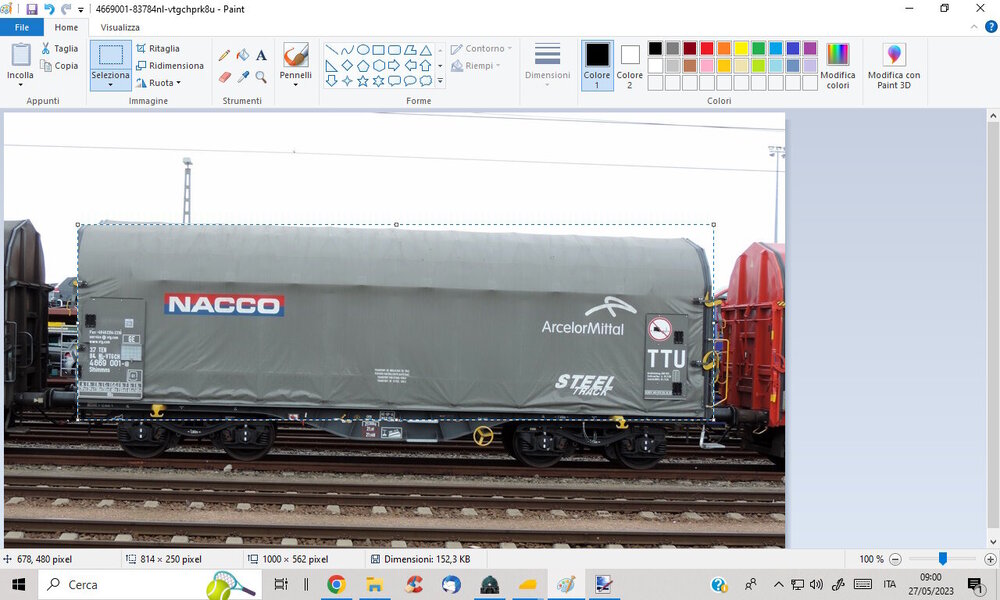Screen dimensions: 1000x600
Task: Click the Ritaglia crop button
Action: tap(158, 48)
